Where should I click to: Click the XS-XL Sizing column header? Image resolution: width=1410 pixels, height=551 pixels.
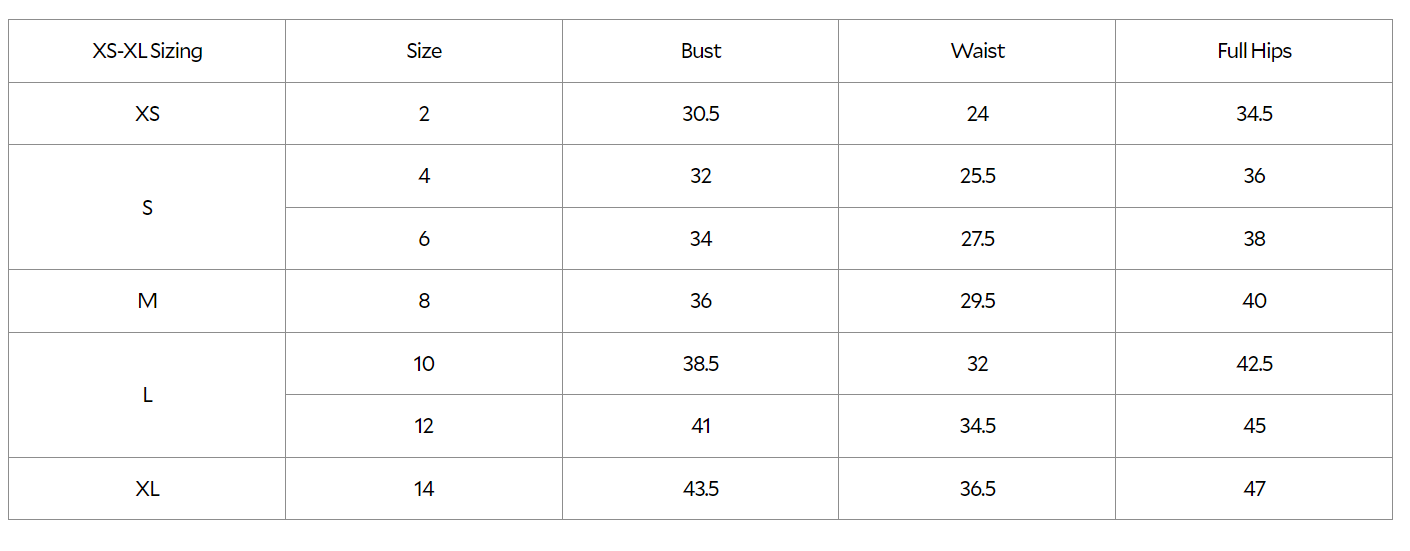point(147,51)
